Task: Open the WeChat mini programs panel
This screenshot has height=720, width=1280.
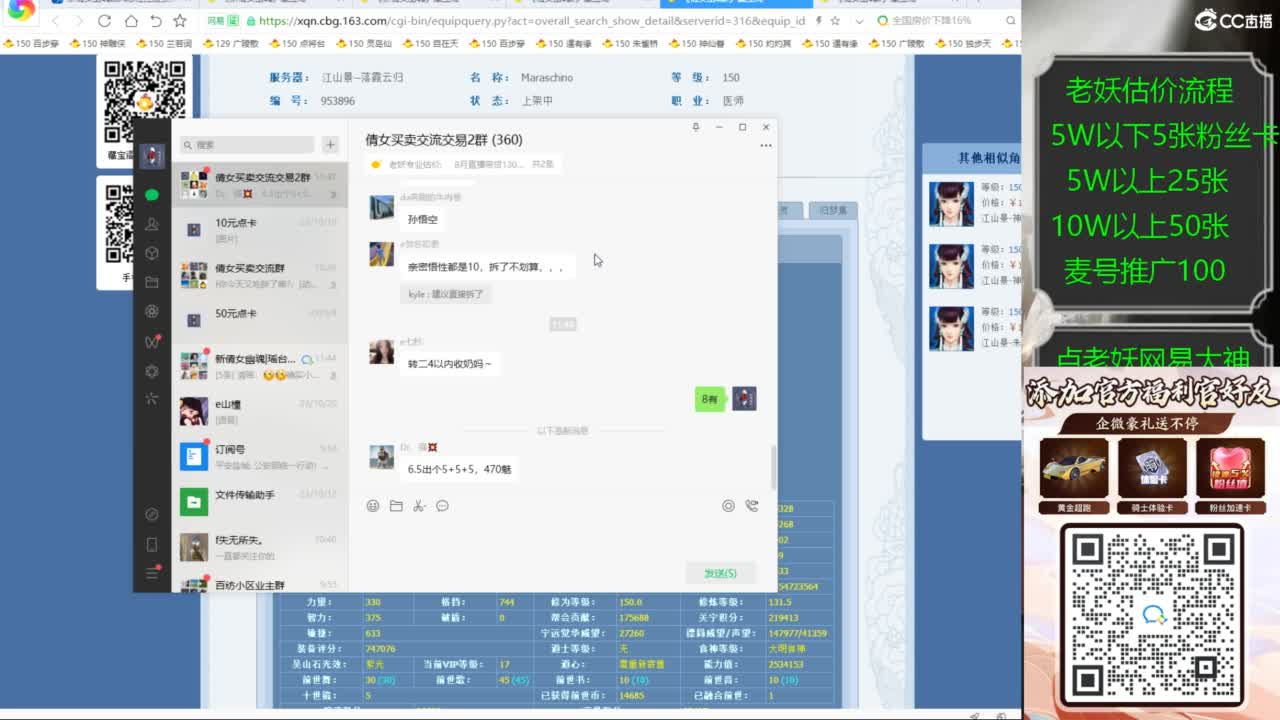Action: click(x=152, y=515)
